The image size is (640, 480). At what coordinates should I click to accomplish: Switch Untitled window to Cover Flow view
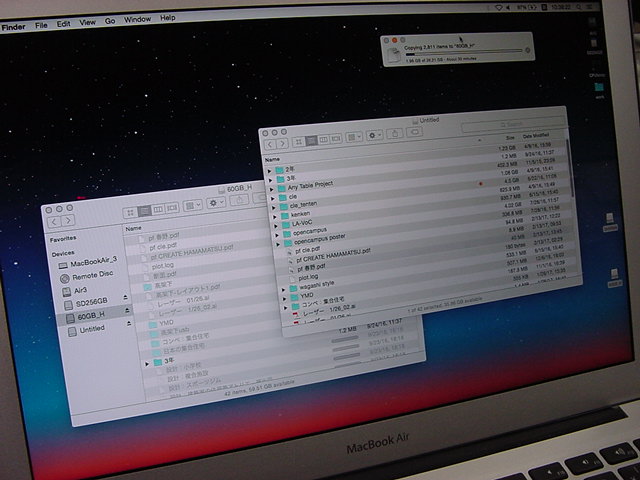336,139
